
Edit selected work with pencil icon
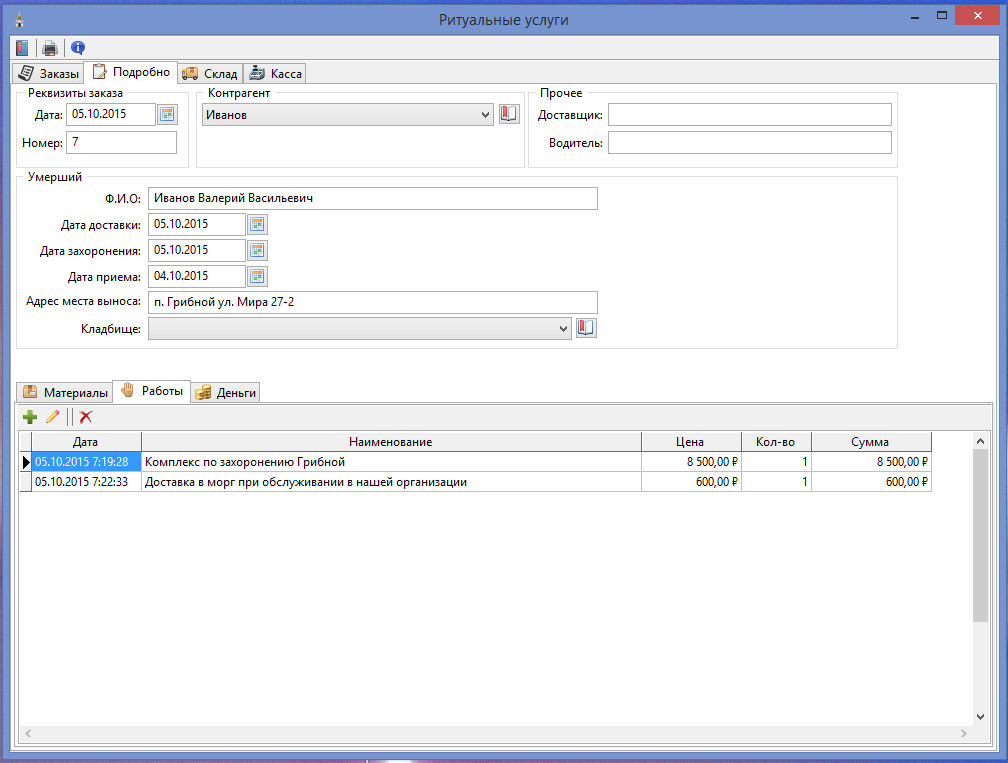pos(53,417)
